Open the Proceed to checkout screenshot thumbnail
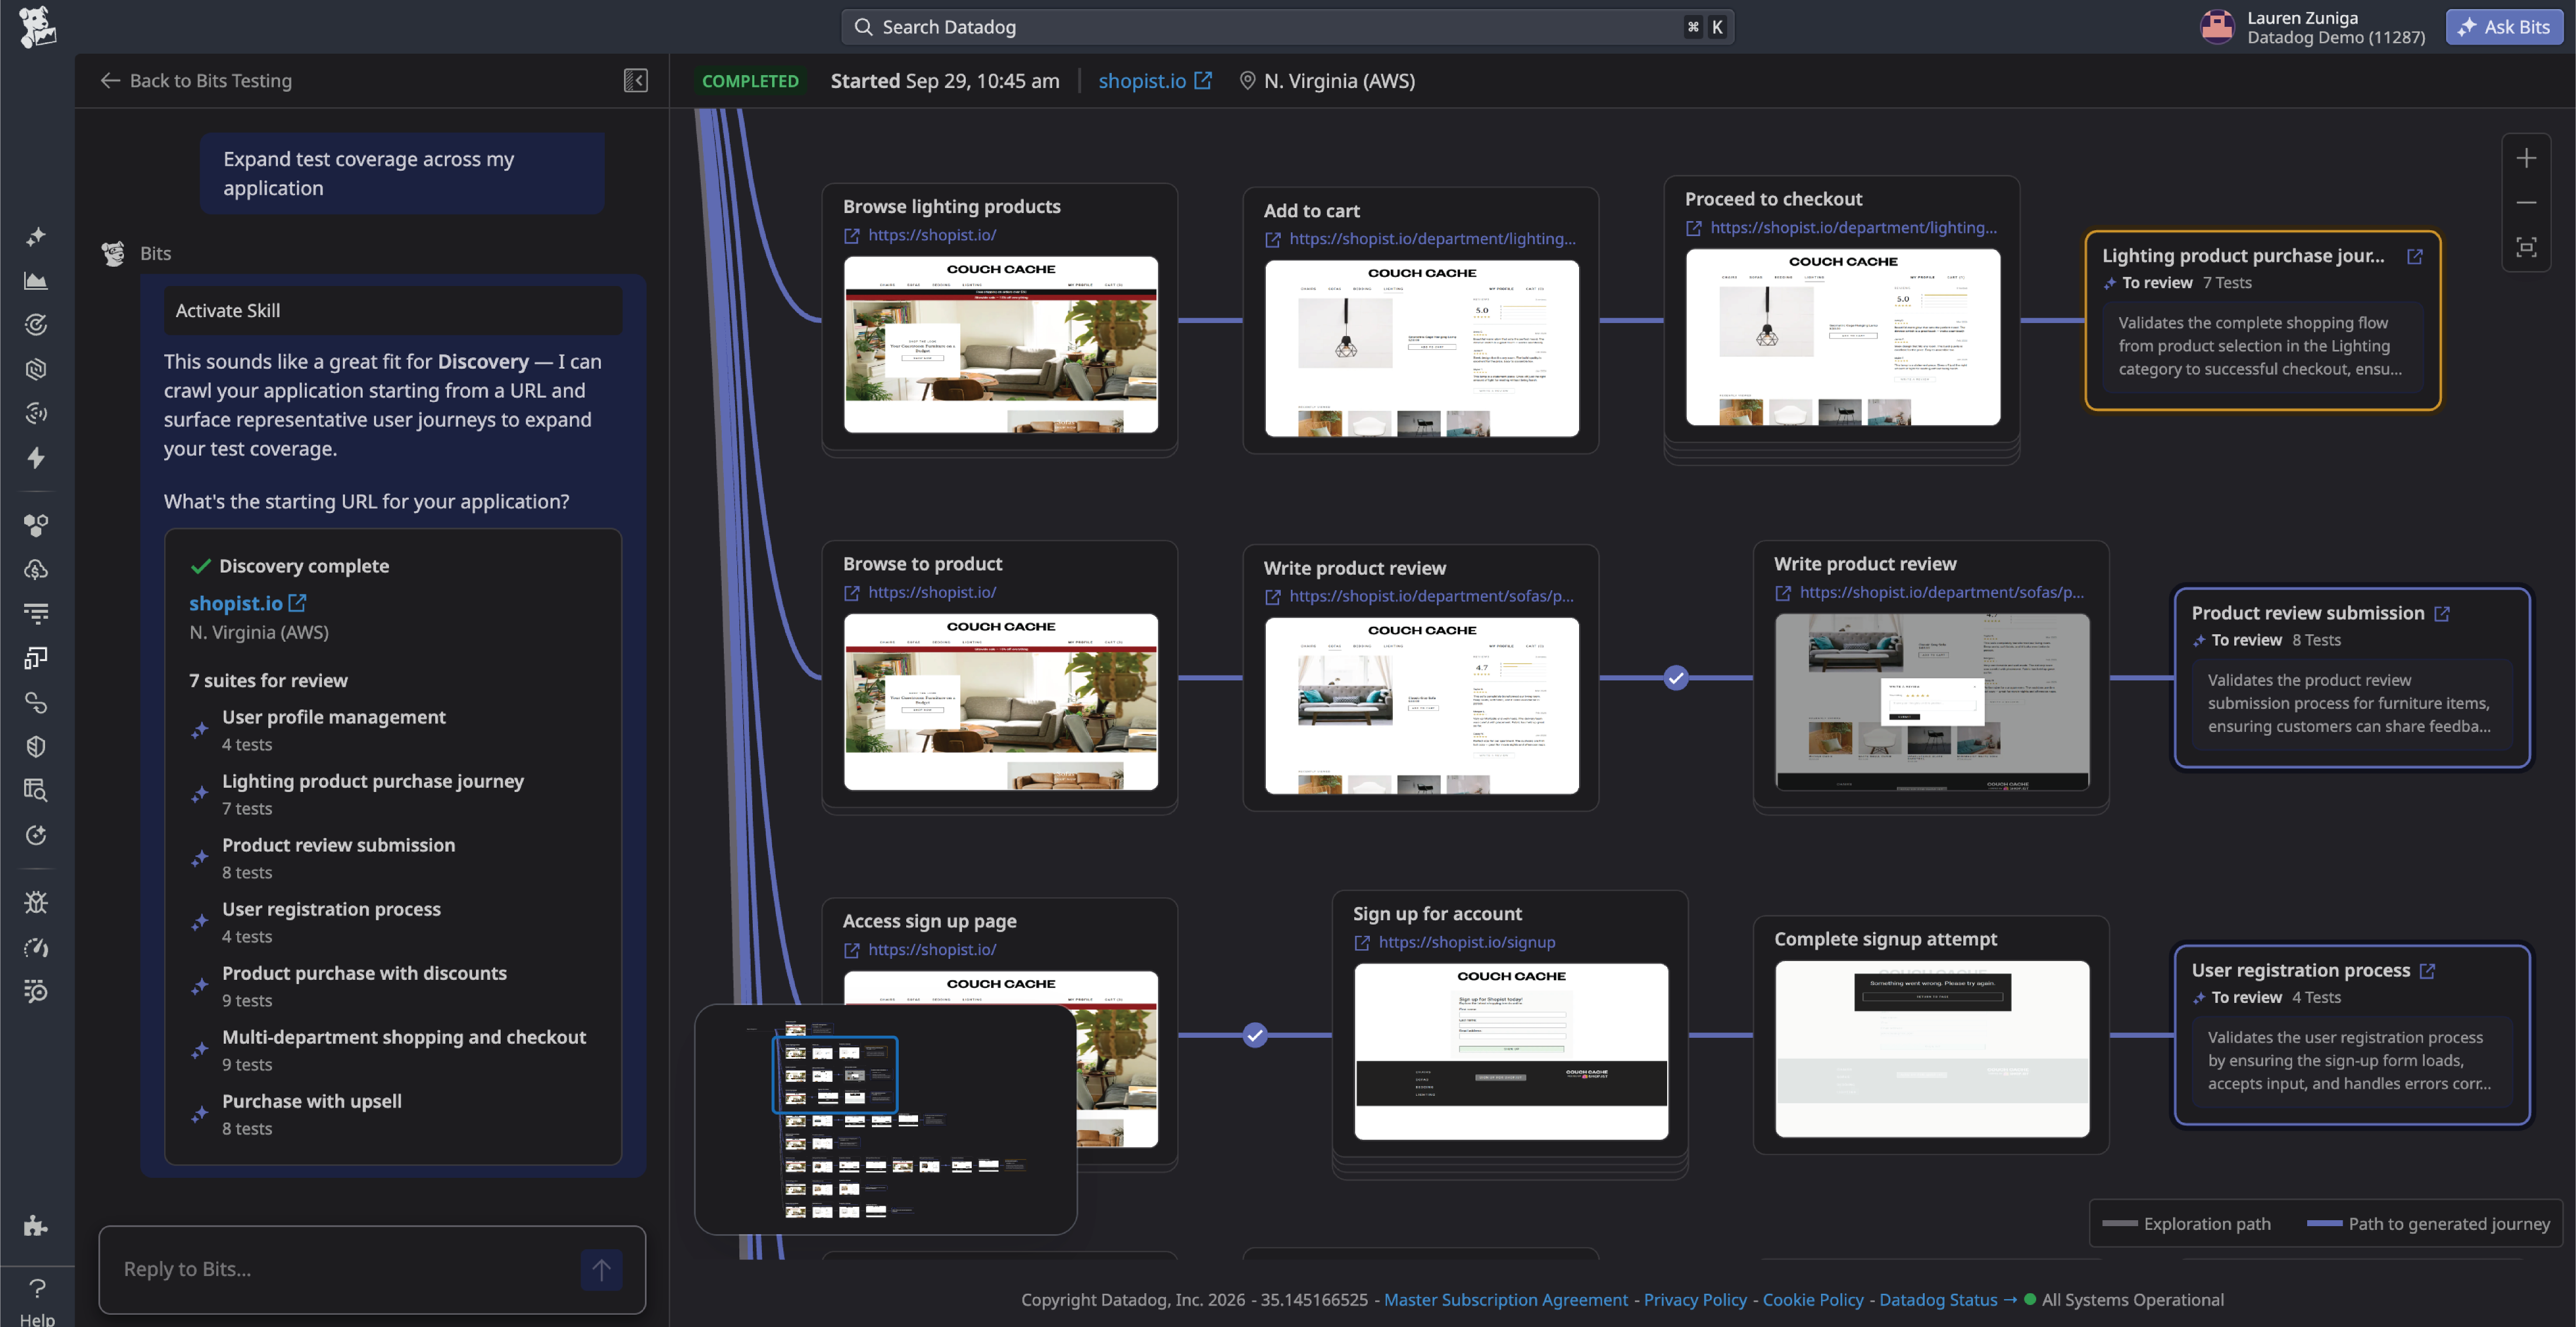 click(1842, 338)
